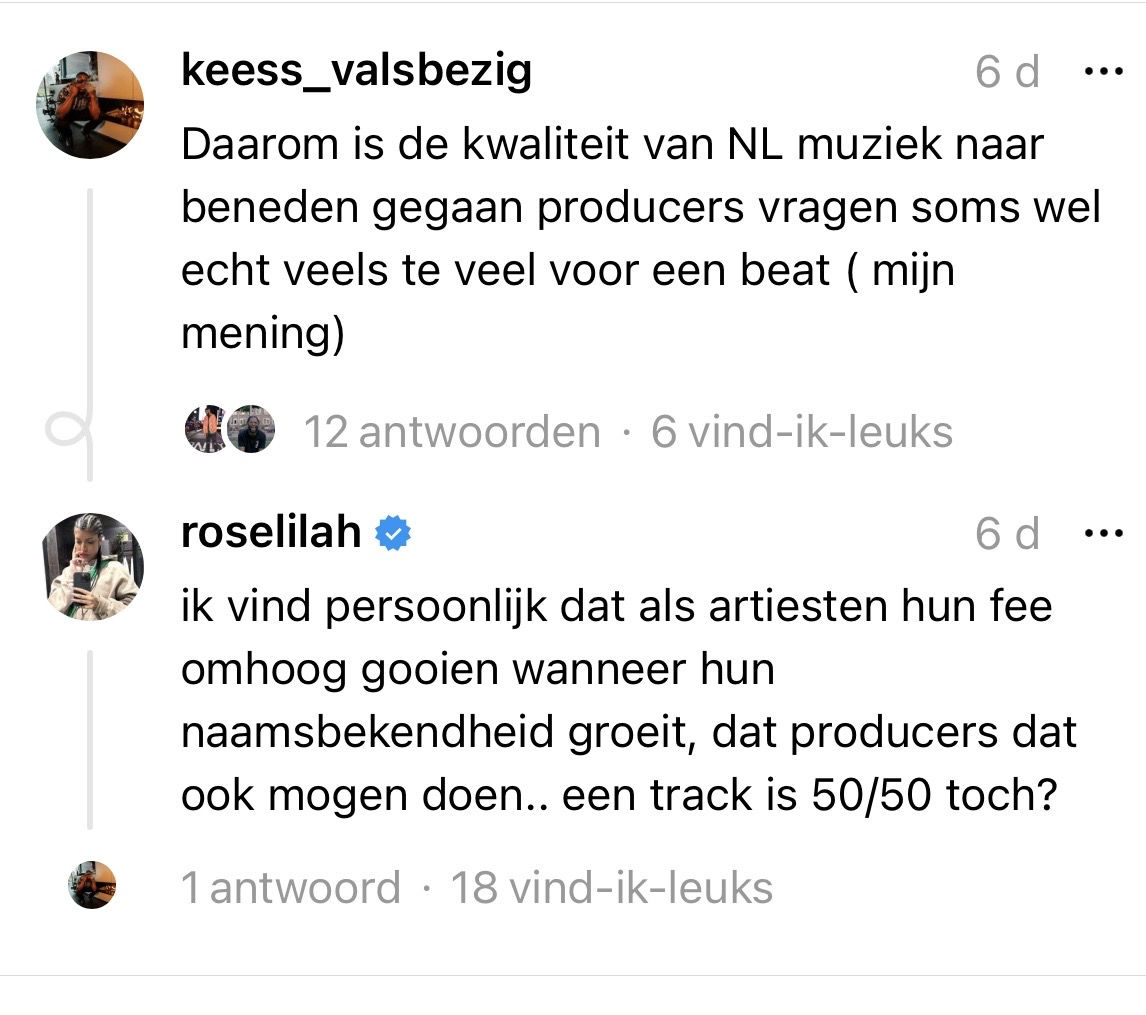Click the vertical thread line under roselilah's avatar

90,738
